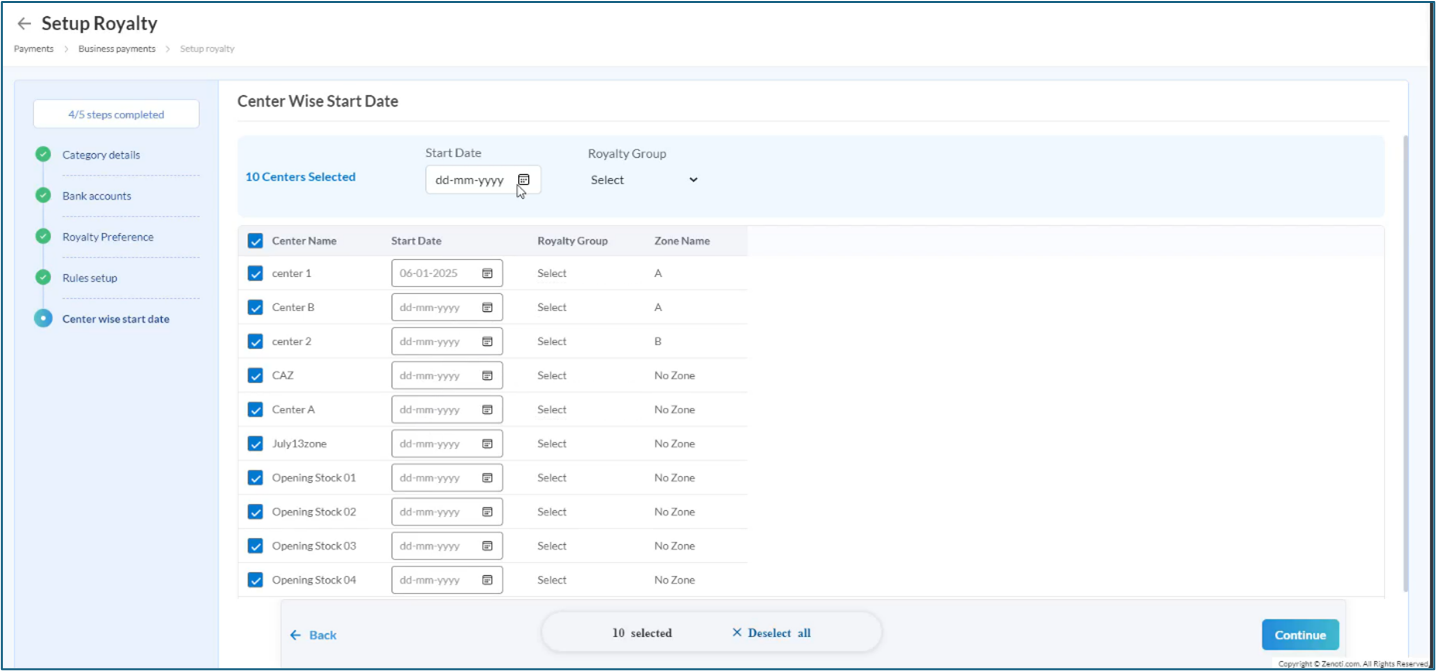Click green checkmark beside Bank accounts
Screen dimensions: 1436x671
[x=43, y=196]
